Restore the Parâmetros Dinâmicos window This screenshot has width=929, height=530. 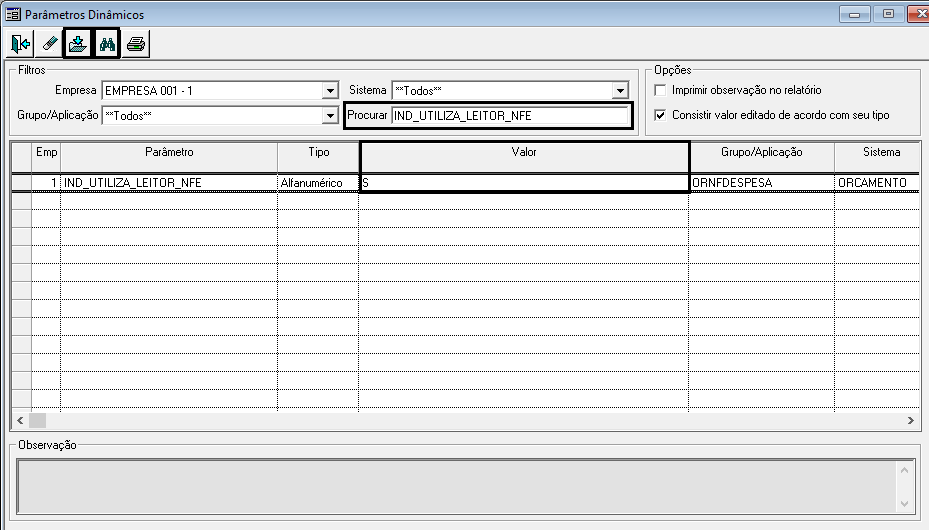(888, 14)
